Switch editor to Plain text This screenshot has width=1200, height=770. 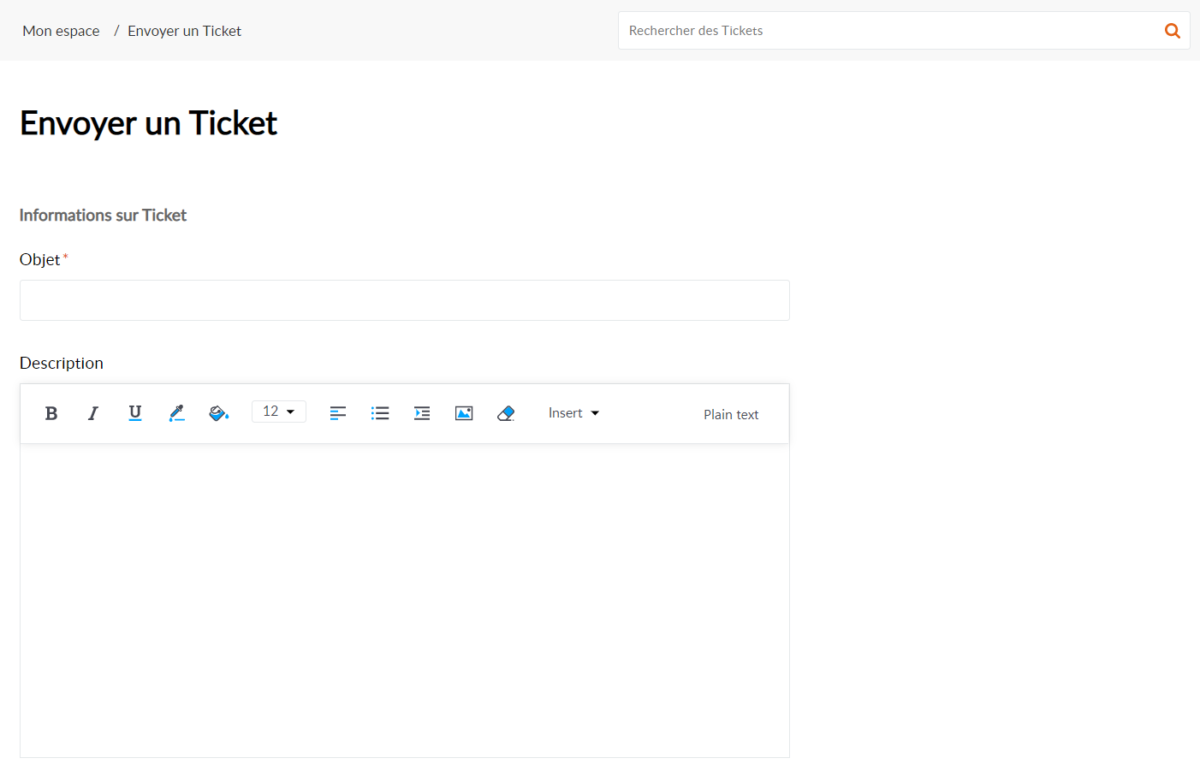(731, 414)
